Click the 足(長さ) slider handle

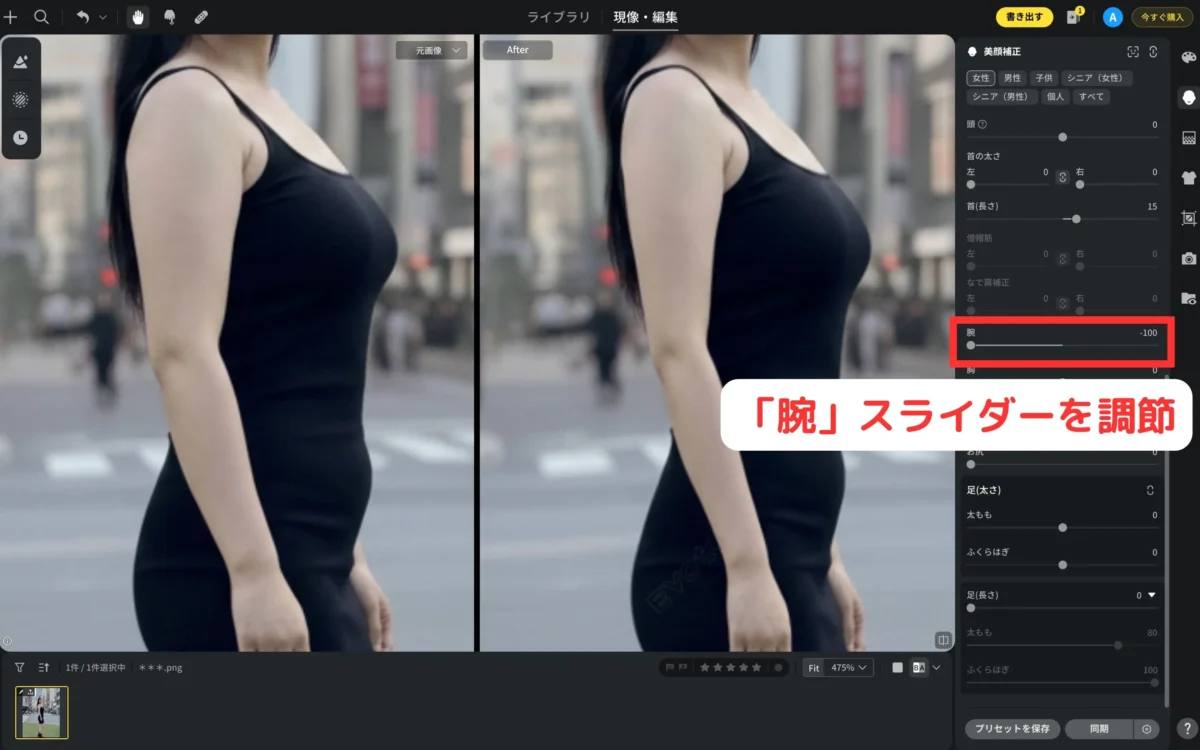(971, 608)
